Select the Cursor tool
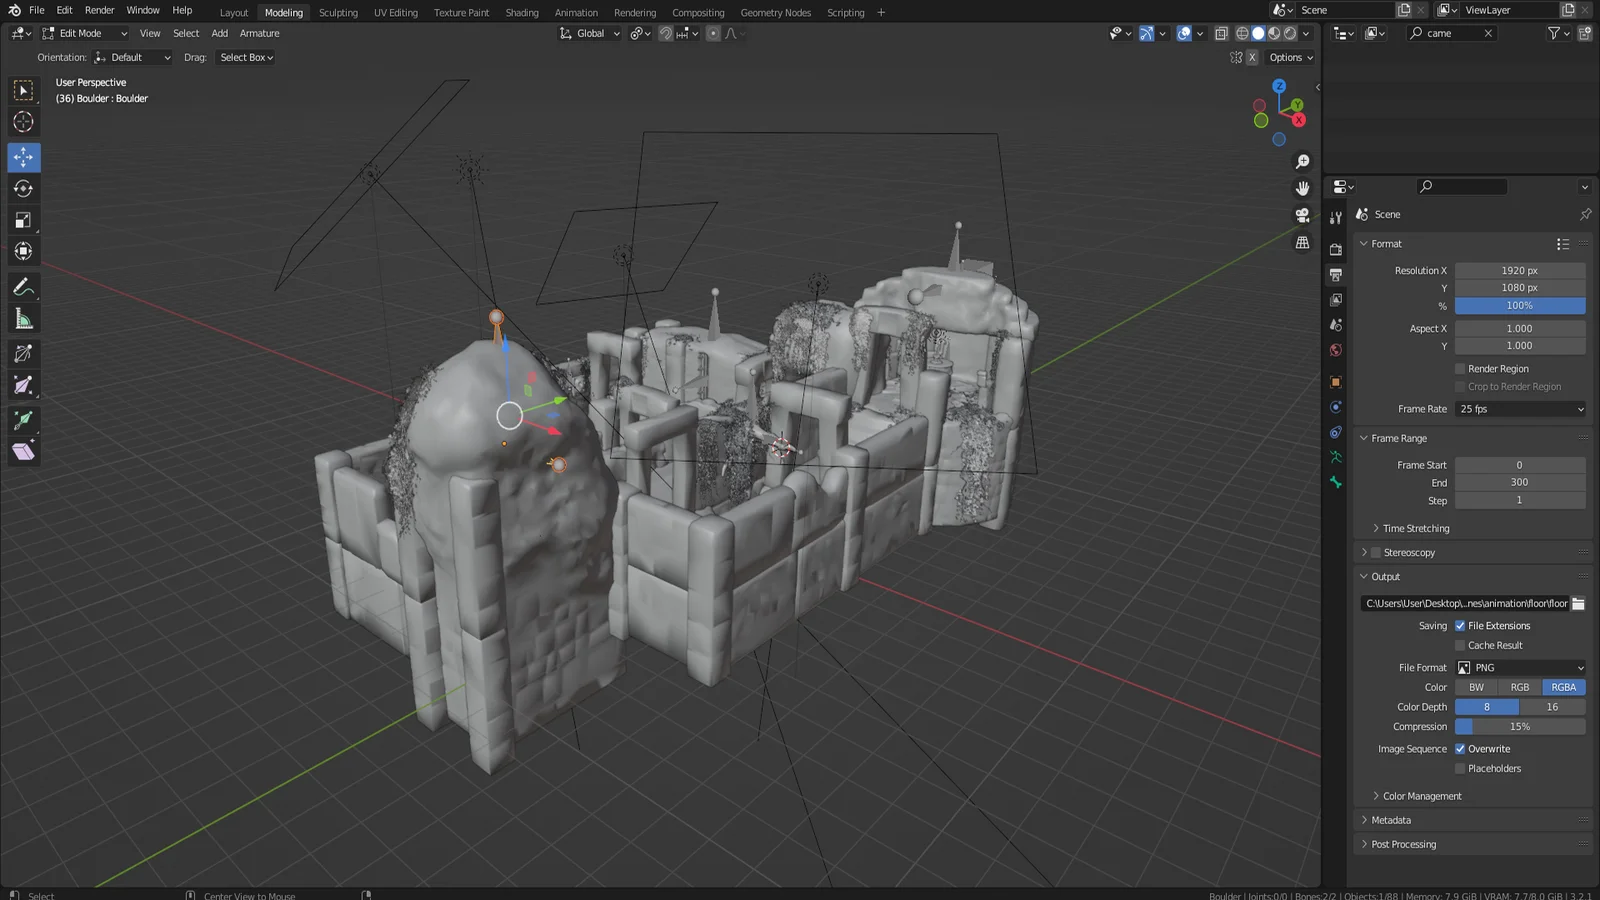Image resolution: width=1600 pixels, height=900 pixels. [x=24, y=122]
